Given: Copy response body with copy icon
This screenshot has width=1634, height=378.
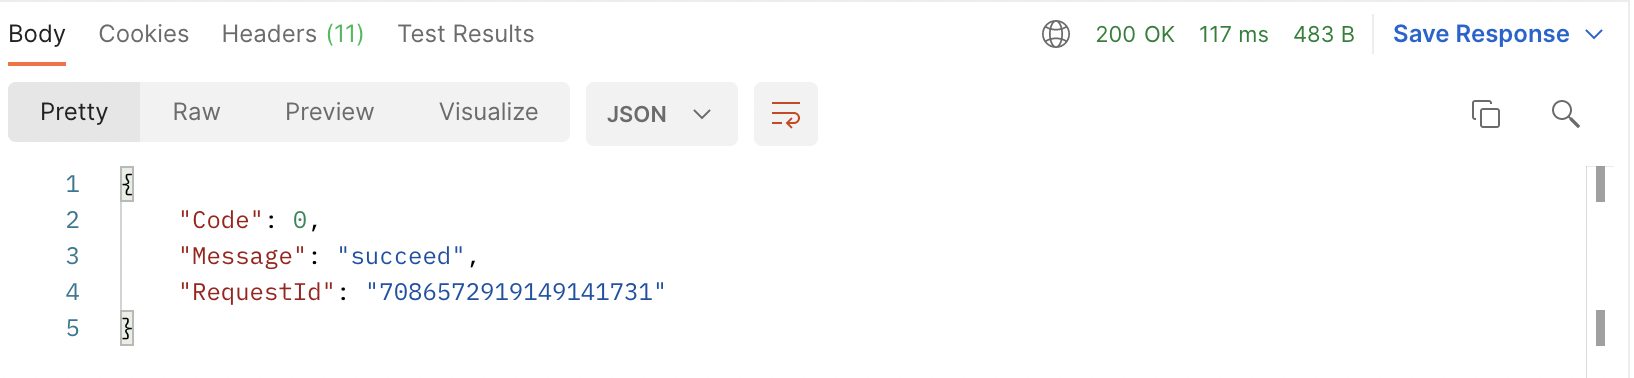Looking at the screenshot, I should click(x=1486, y=114).
